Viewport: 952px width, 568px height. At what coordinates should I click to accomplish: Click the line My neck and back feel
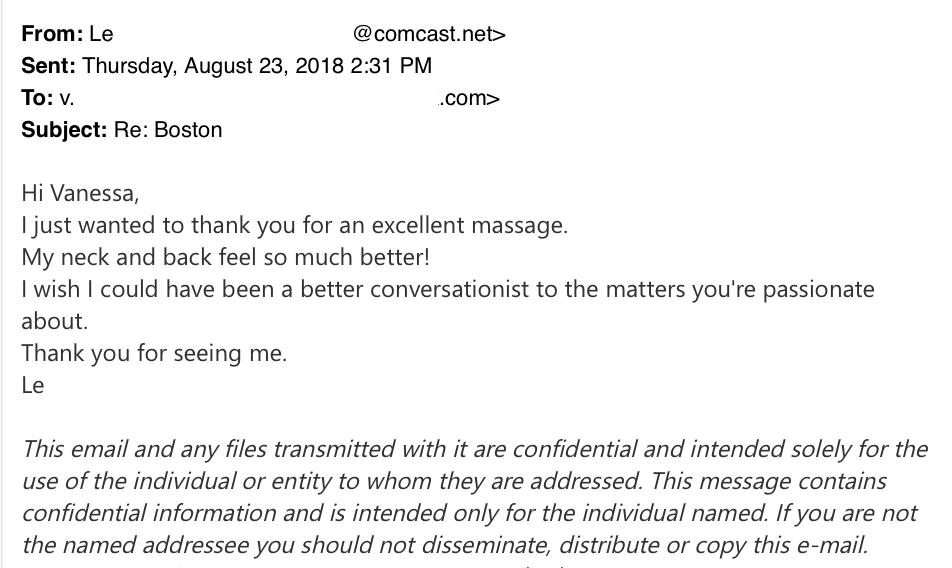point(225,257)
